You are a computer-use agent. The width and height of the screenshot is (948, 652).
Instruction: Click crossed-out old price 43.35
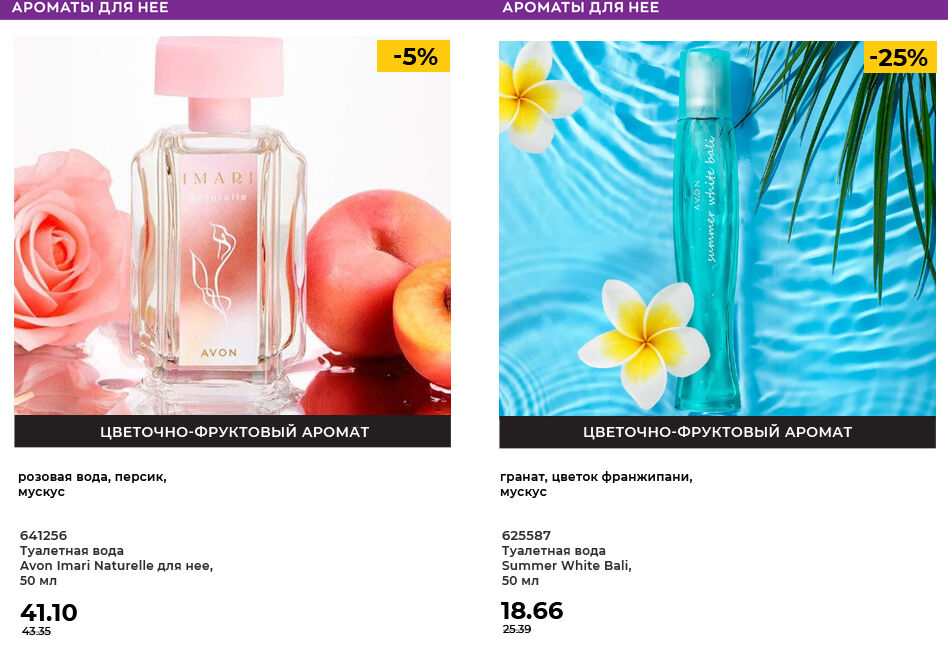coord(36,631)
